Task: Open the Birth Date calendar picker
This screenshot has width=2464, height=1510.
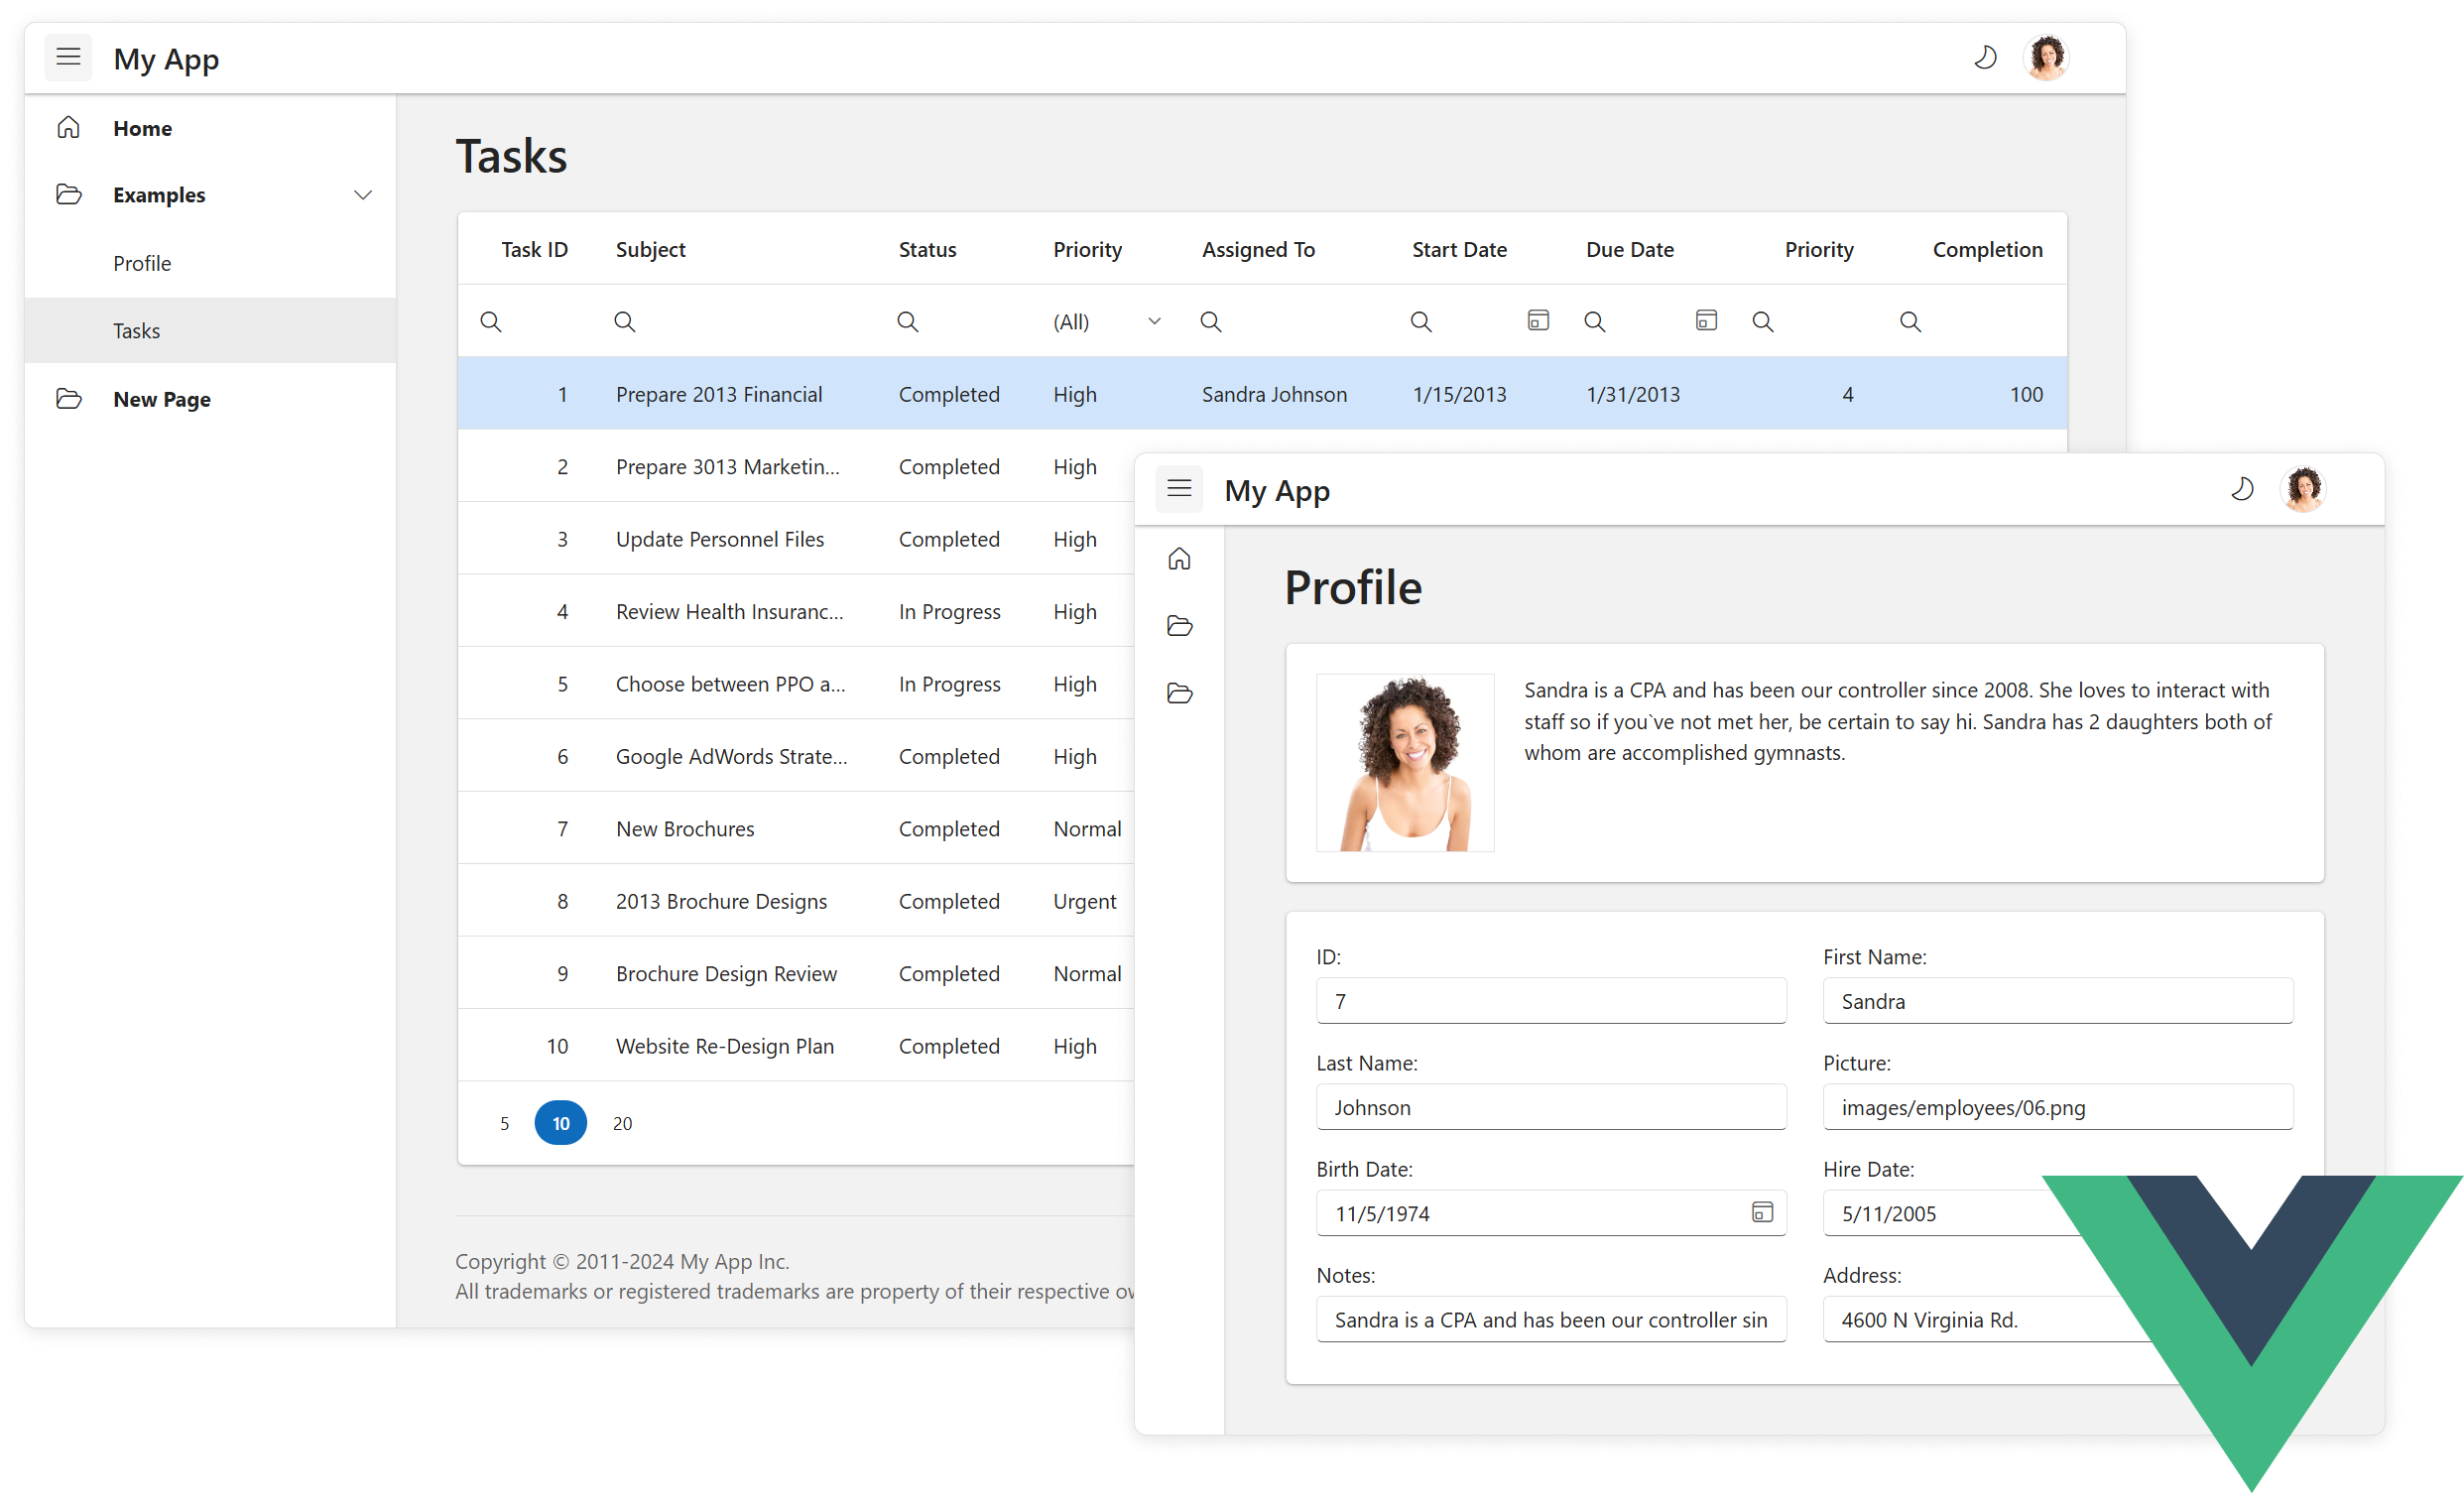Action: 1760,1213
